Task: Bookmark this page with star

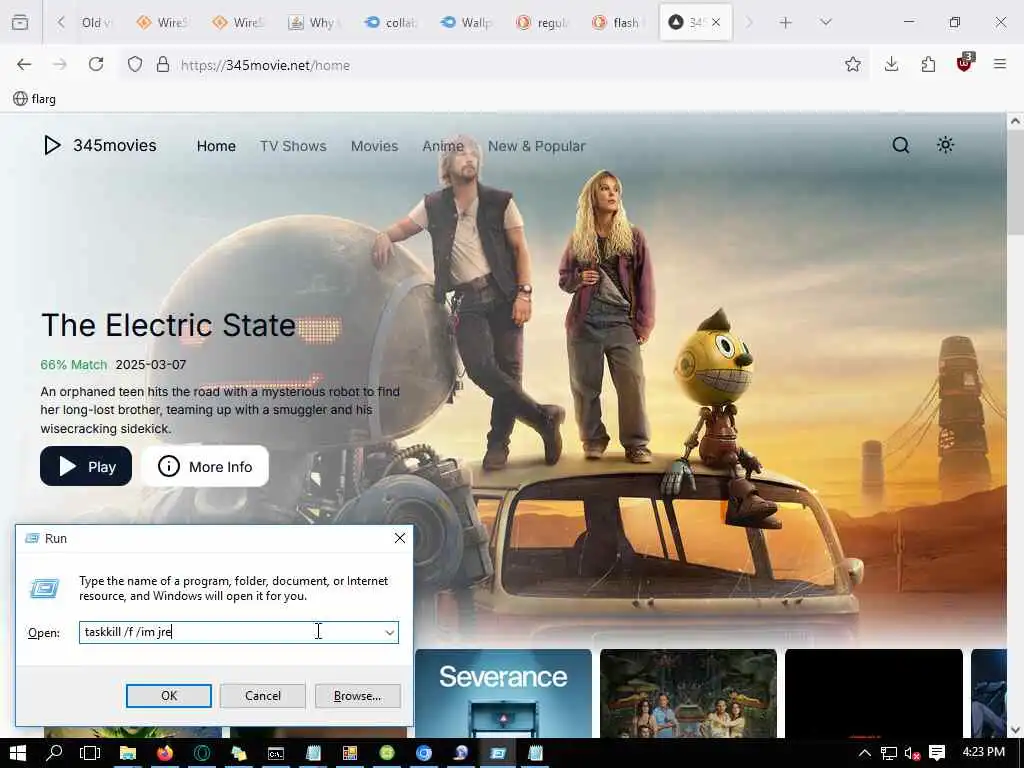Action: pyautogui.click(x=852, y=64)
